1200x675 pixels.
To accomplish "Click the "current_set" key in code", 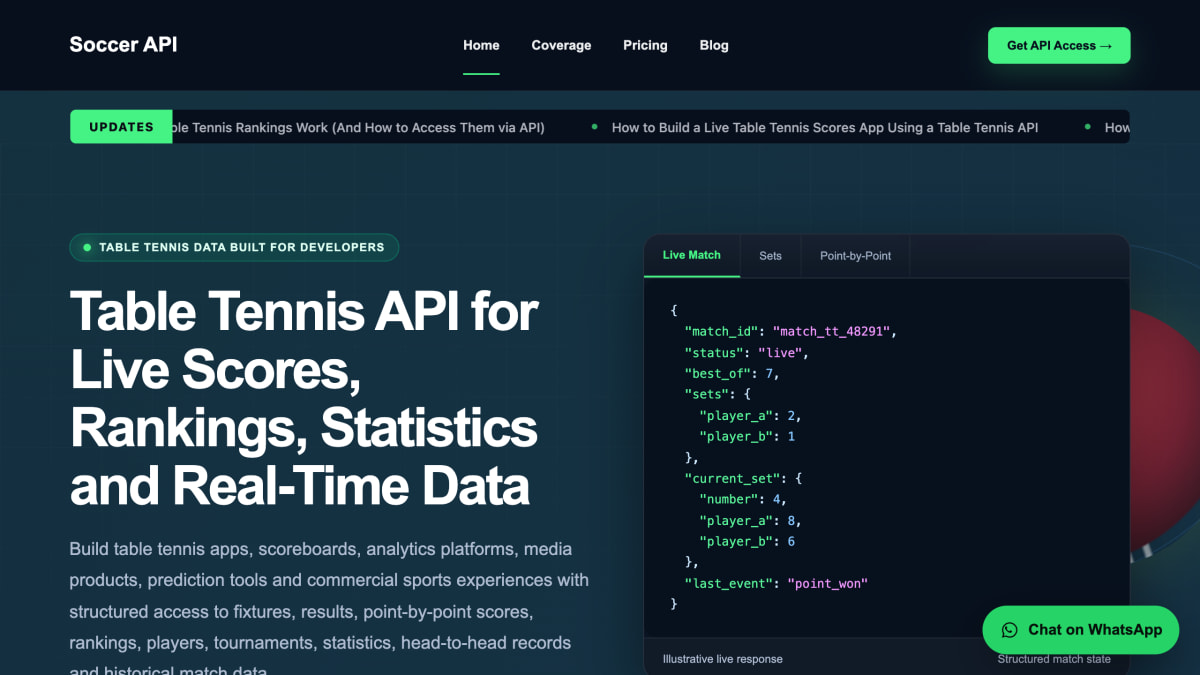I will 734,478.
